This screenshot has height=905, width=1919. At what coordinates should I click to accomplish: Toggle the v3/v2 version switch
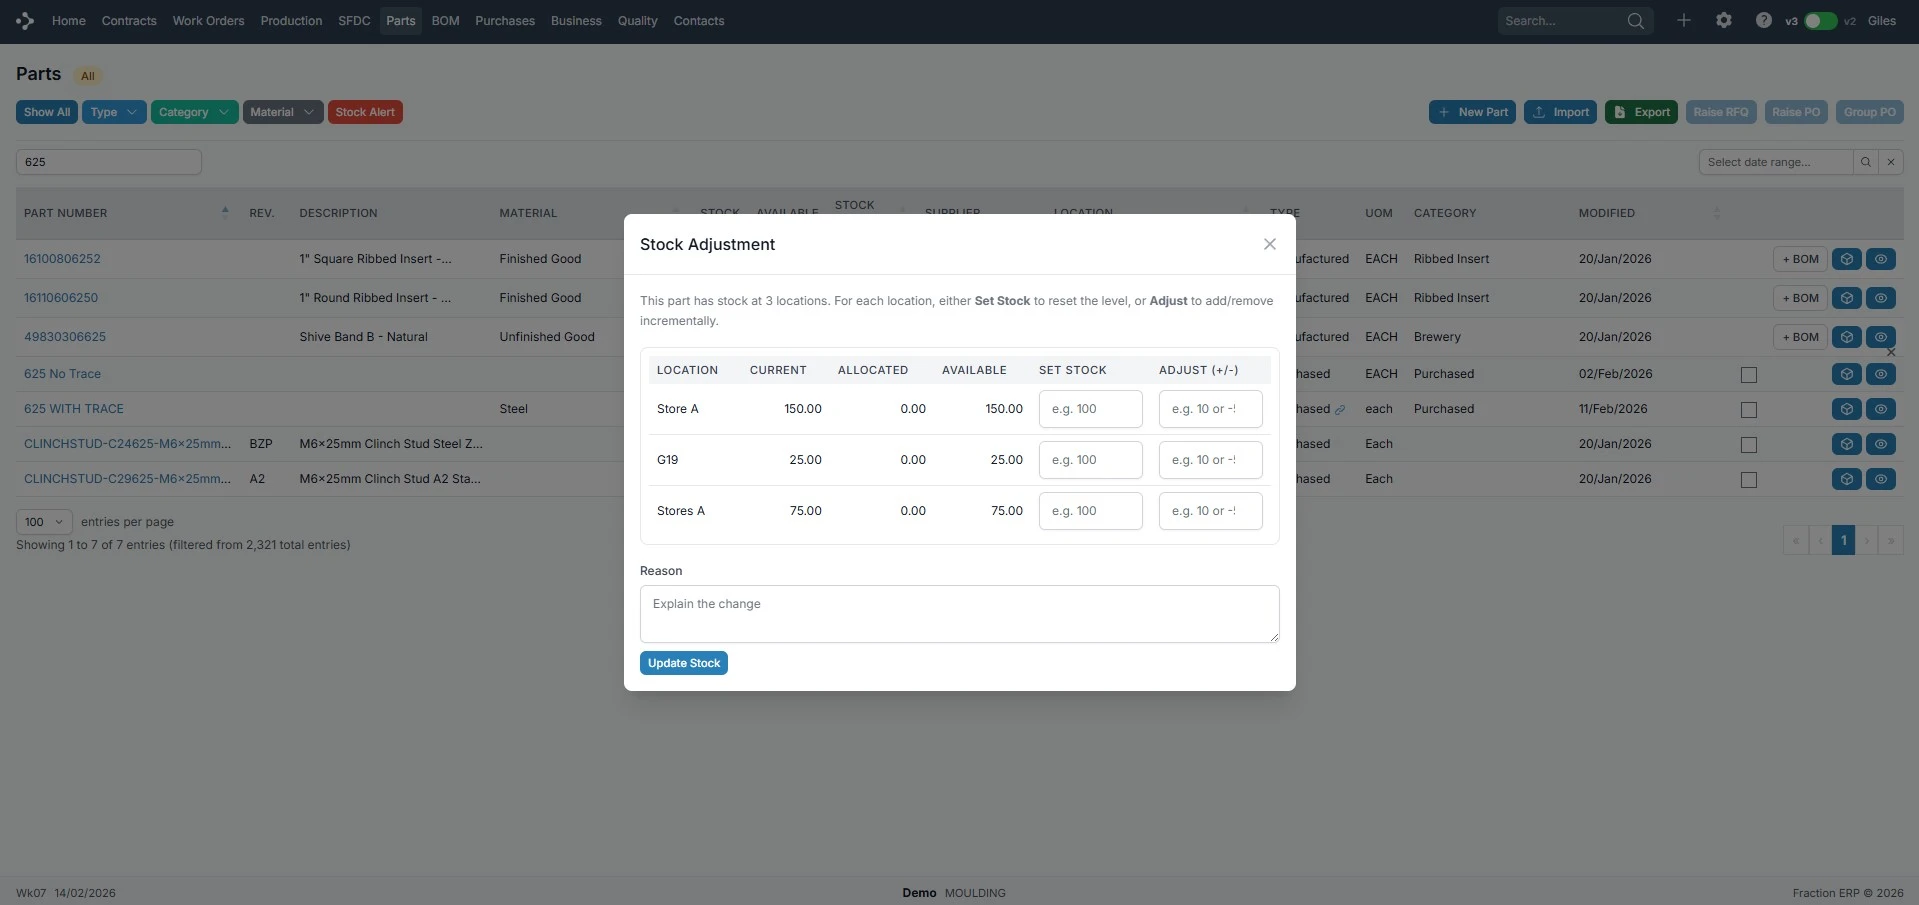(x=1820, y=21)
